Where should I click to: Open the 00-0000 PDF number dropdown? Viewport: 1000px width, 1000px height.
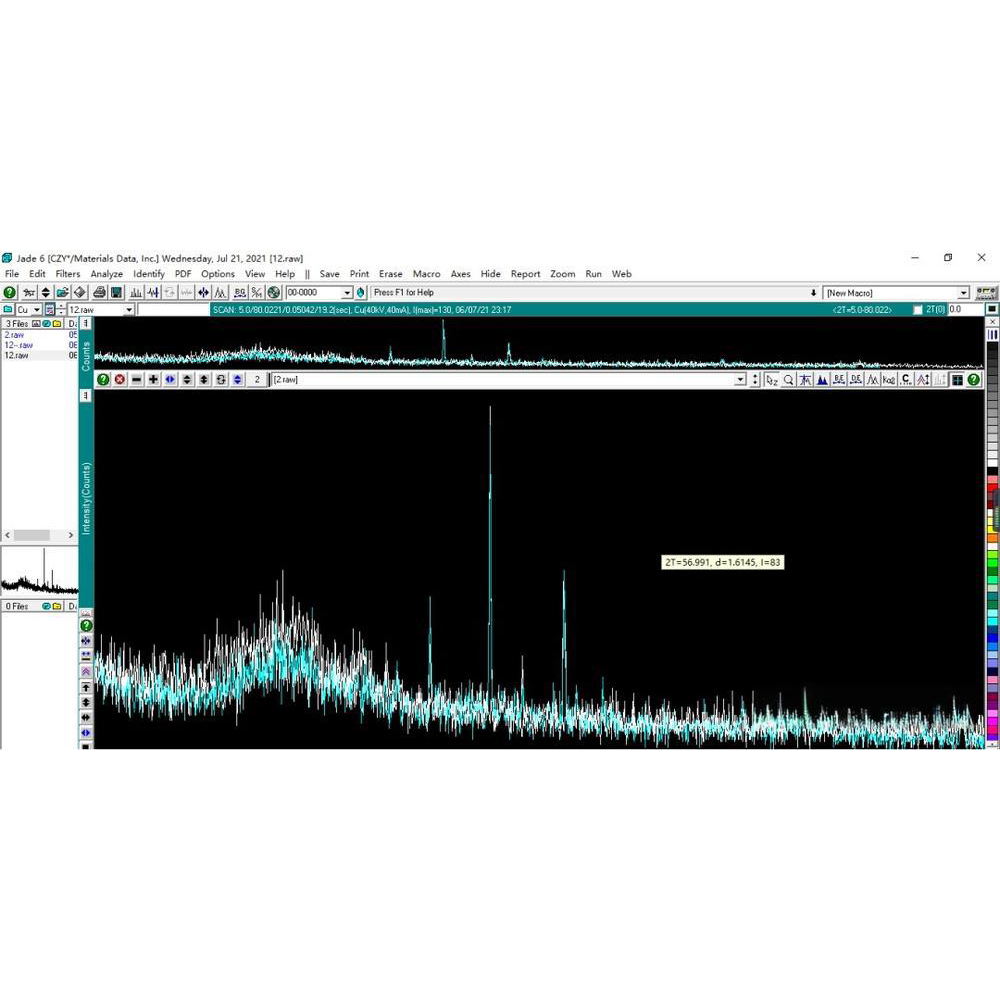346,293
